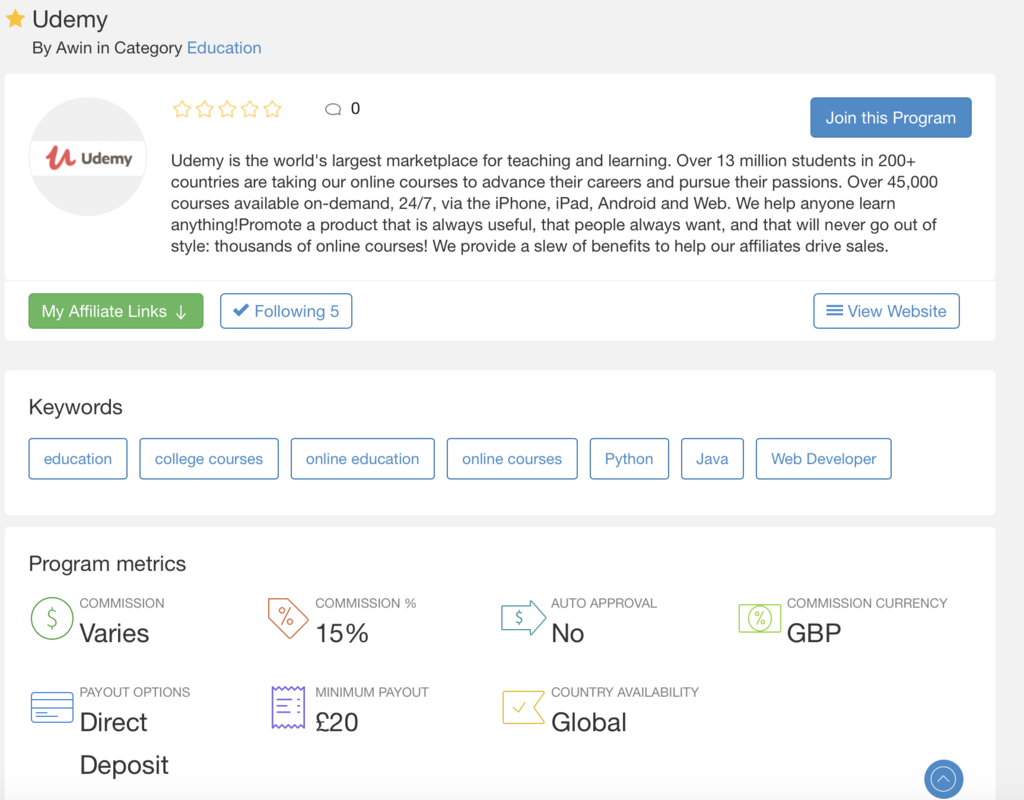1024x800 pixels.
Task: Select the Python keyword tag
Action: coord(629,459)
